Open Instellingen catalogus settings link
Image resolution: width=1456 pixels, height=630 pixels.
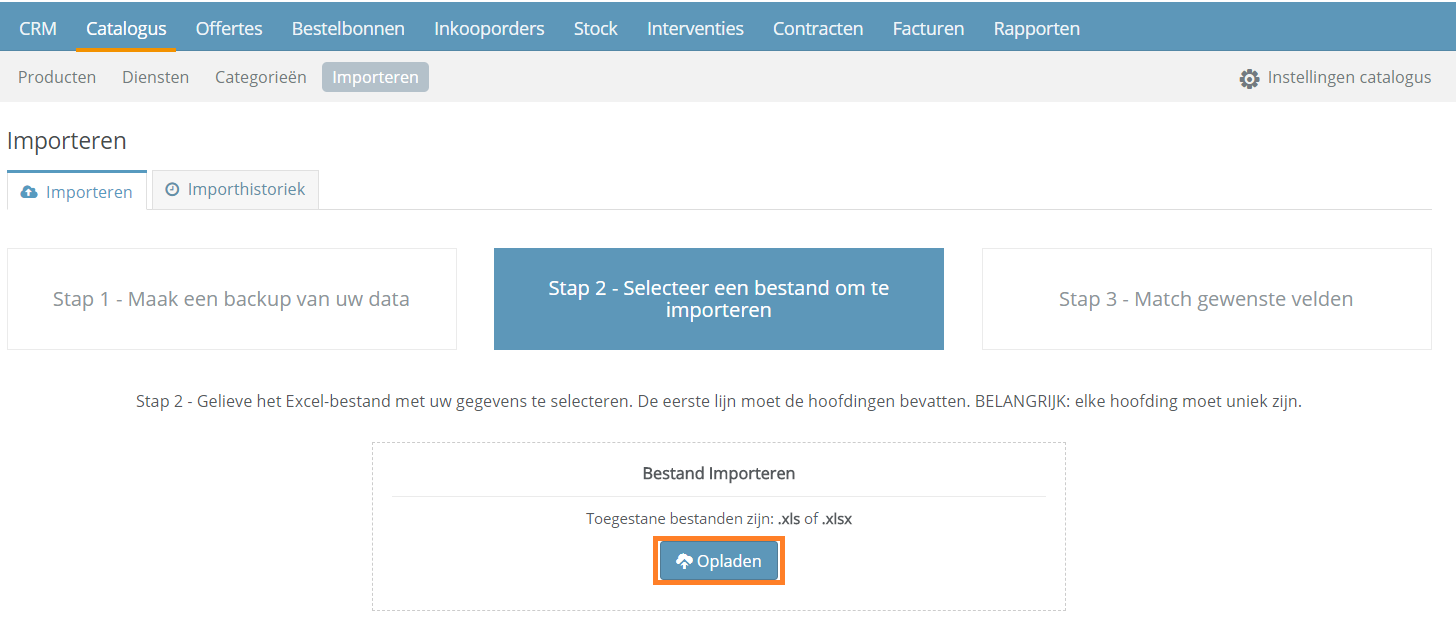pyautogui.click(x=1335, y=77)
